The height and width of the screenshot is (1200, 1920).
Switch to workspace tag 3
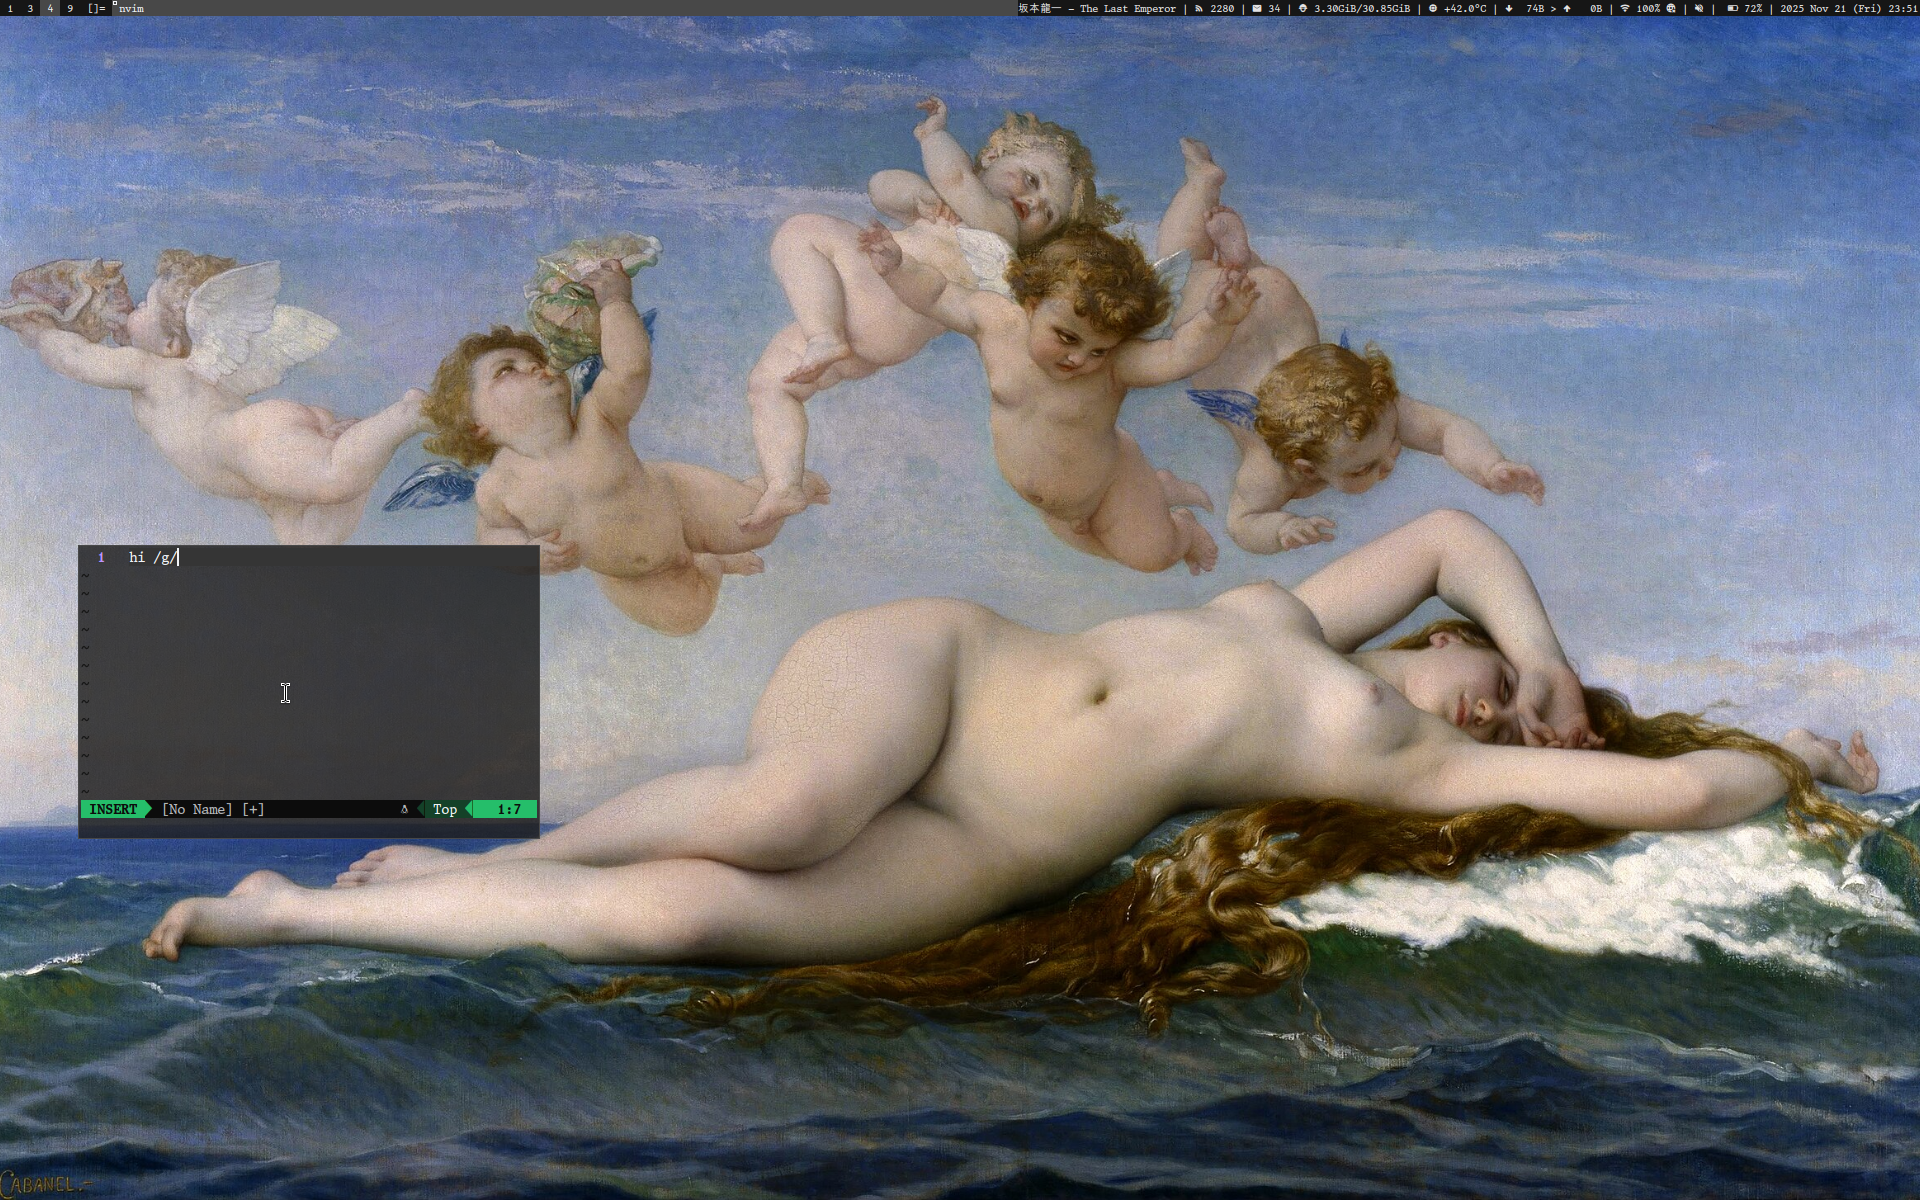click(30, 8)
